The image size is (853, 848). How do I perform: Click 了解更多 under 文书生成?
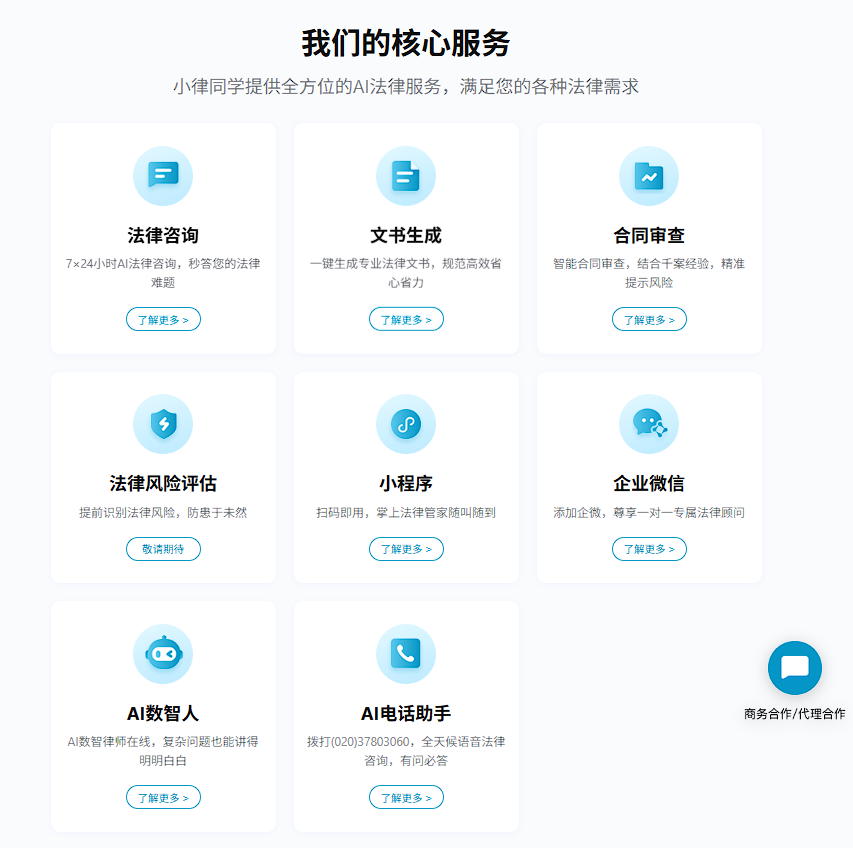tap(406, 319)
